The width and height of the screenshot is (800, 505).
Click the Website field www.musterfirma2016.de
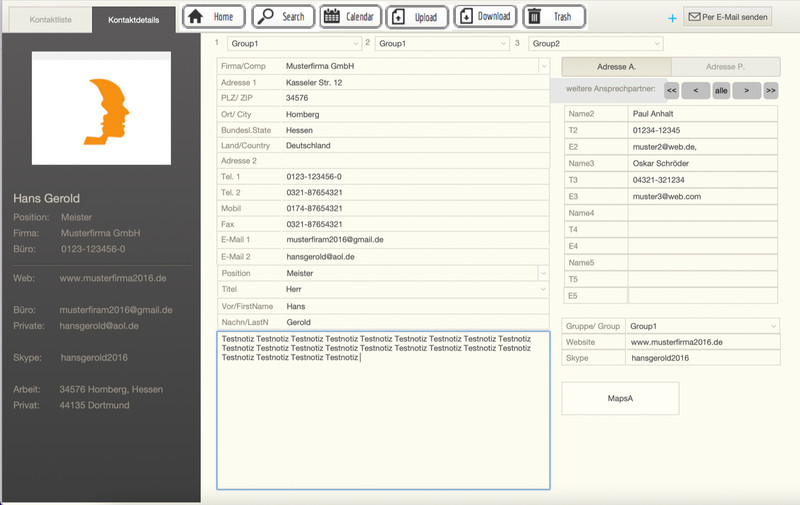coord(703,342)
